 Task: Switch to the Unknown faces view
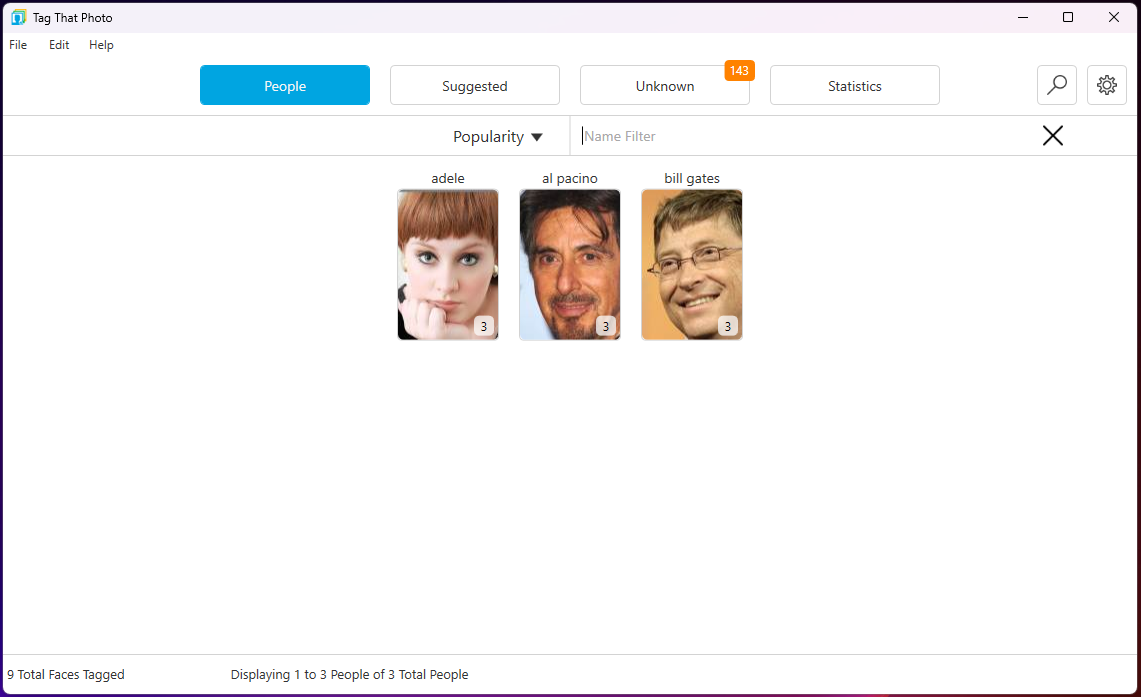click(664, 86)
